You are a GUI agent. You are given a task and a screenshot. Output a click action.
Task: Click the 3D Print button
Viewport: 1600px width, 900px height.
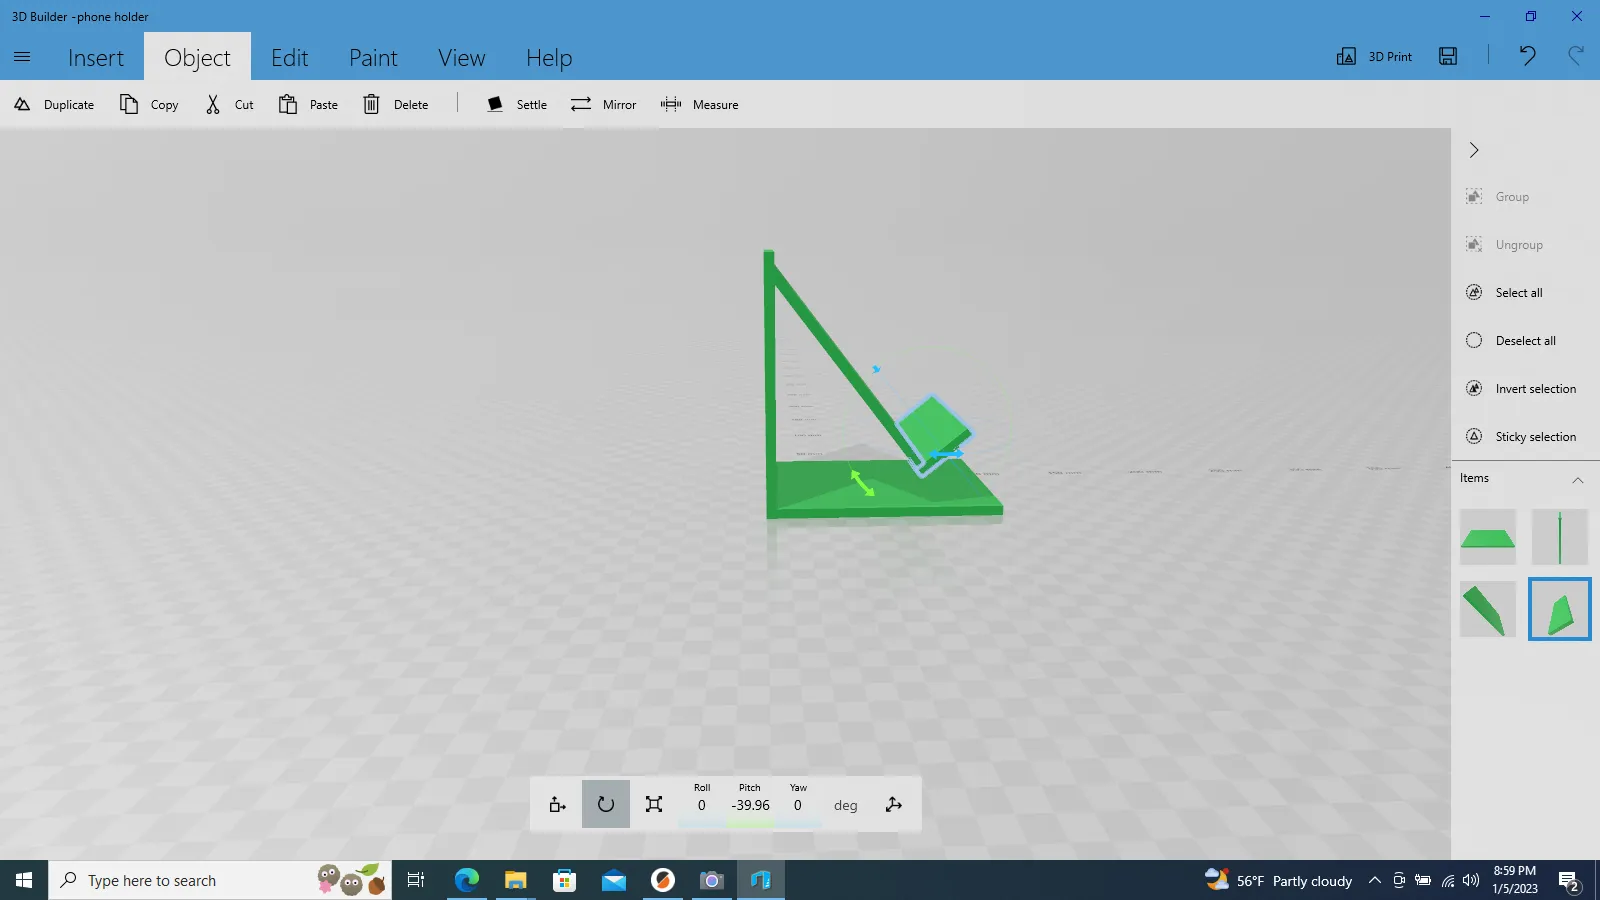[1375, 57]
